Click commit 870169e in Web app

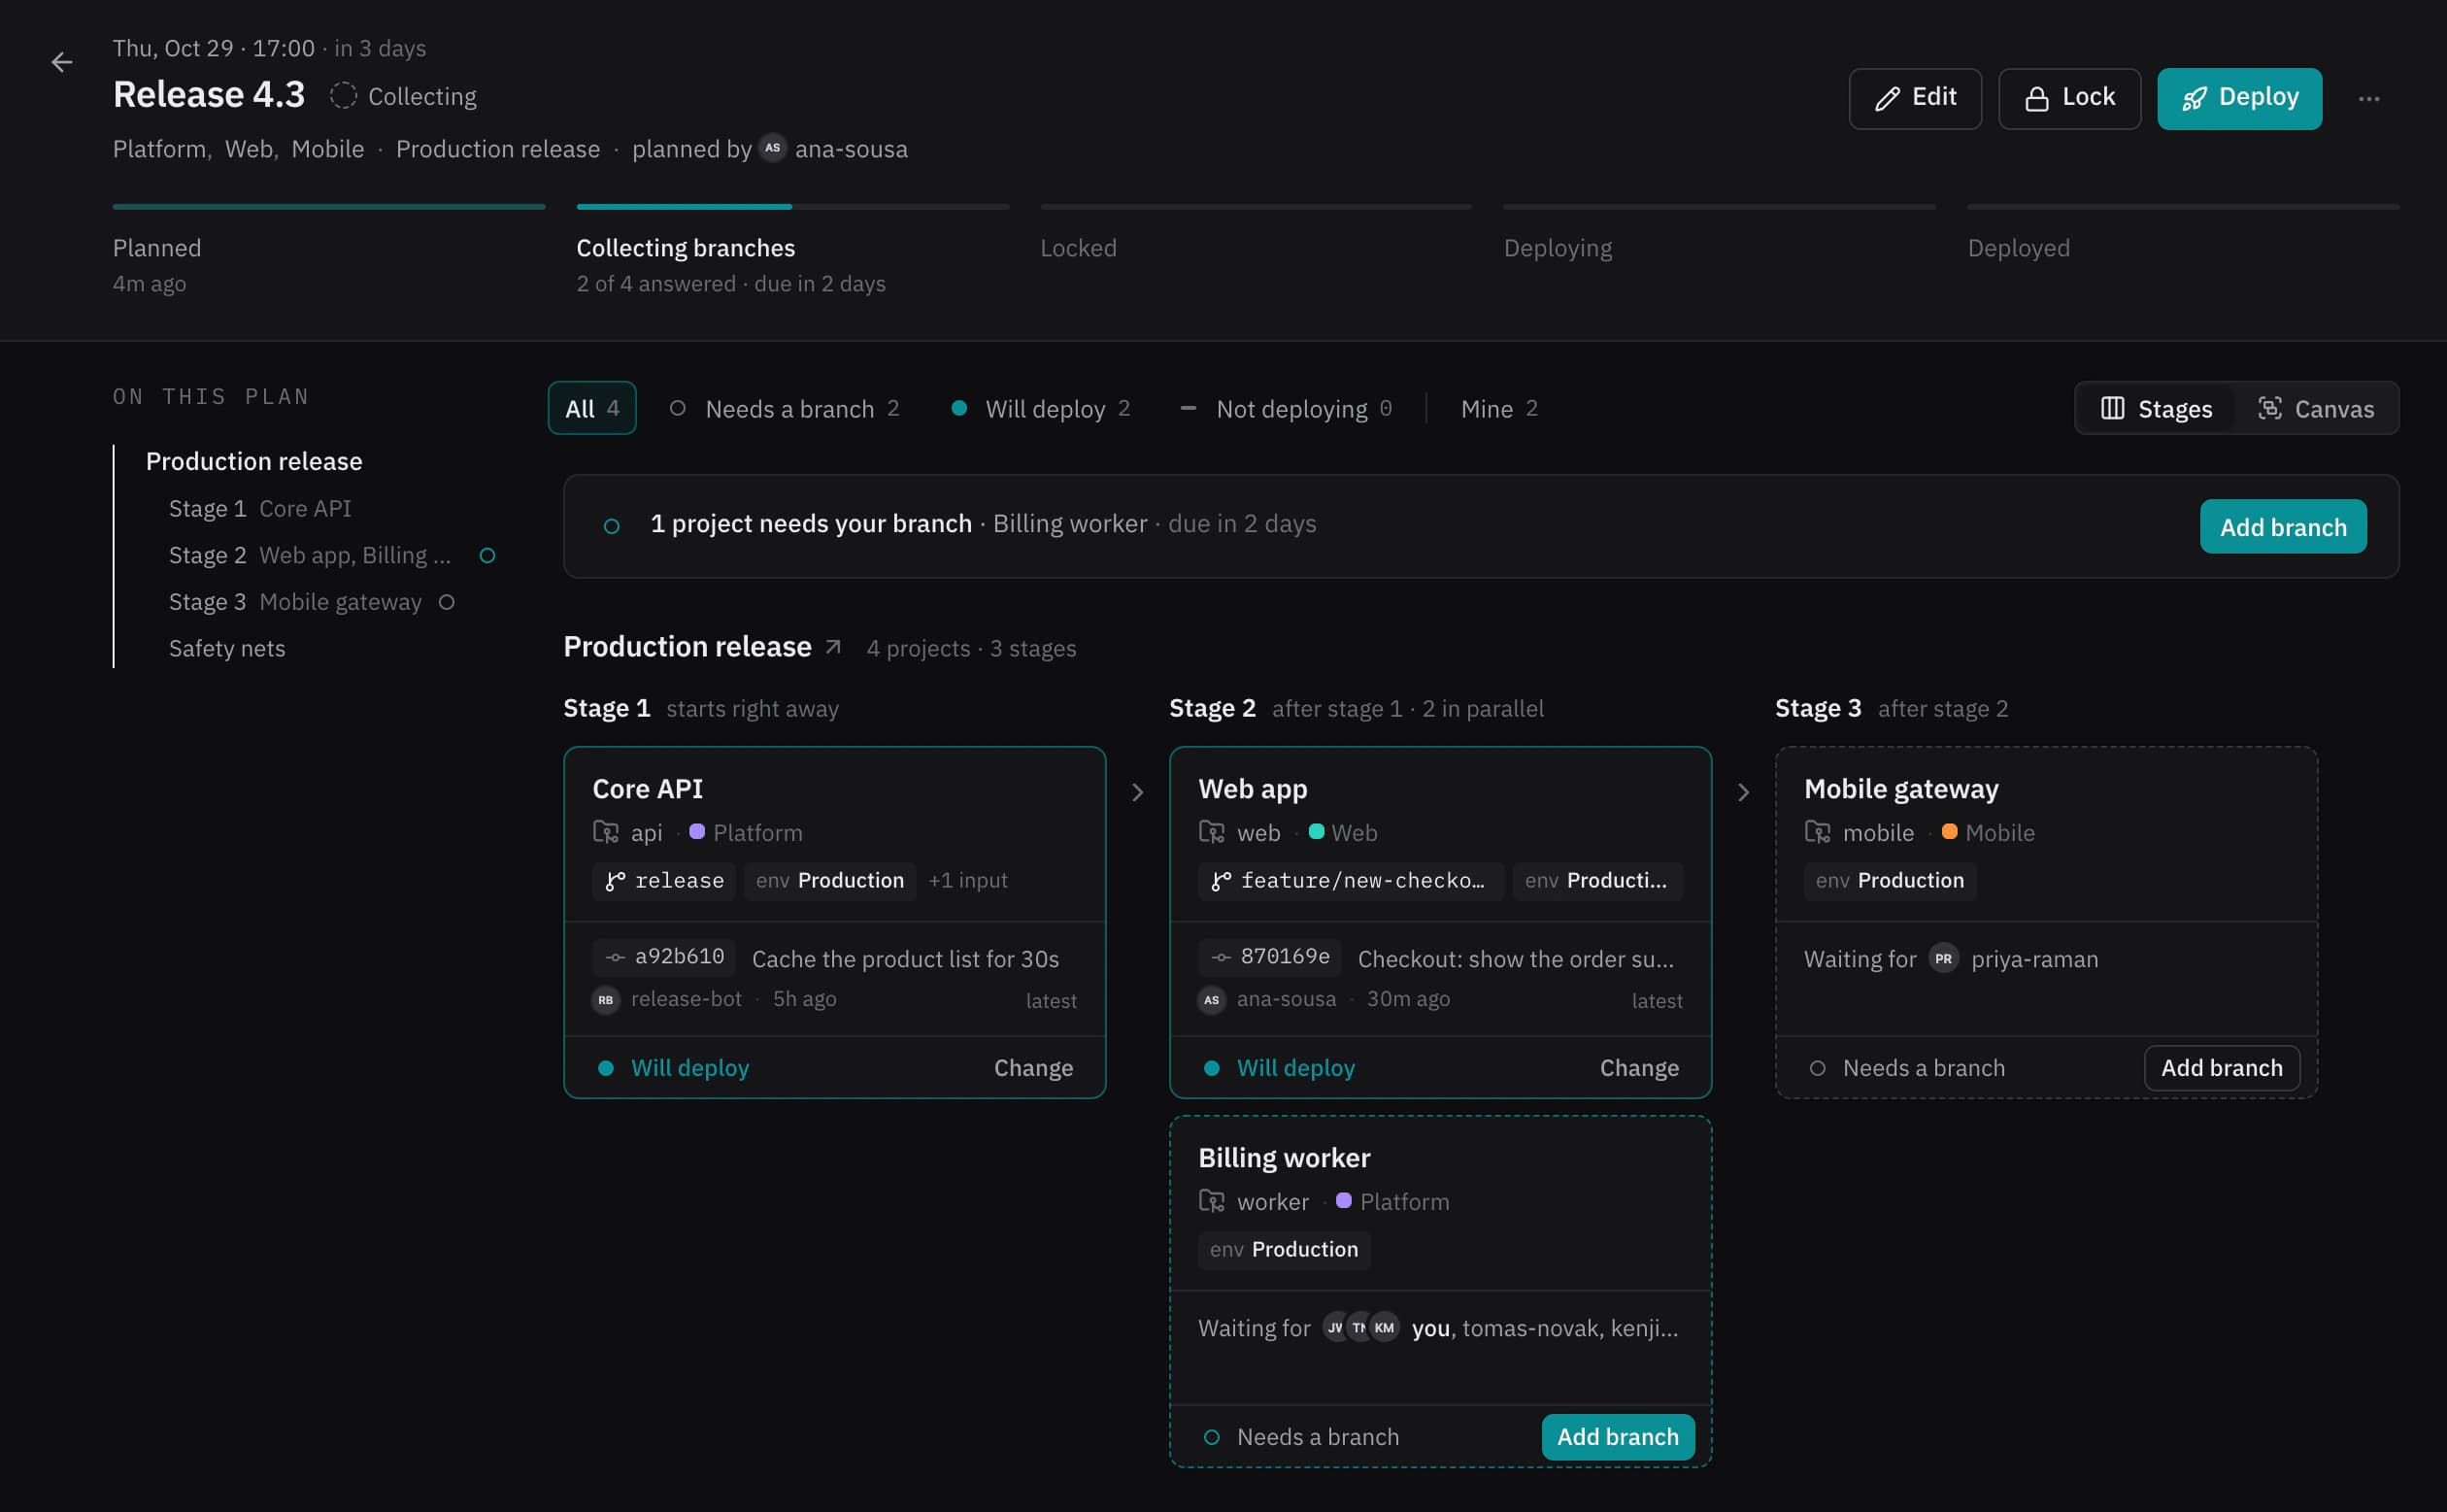(x=1270, y=957)
